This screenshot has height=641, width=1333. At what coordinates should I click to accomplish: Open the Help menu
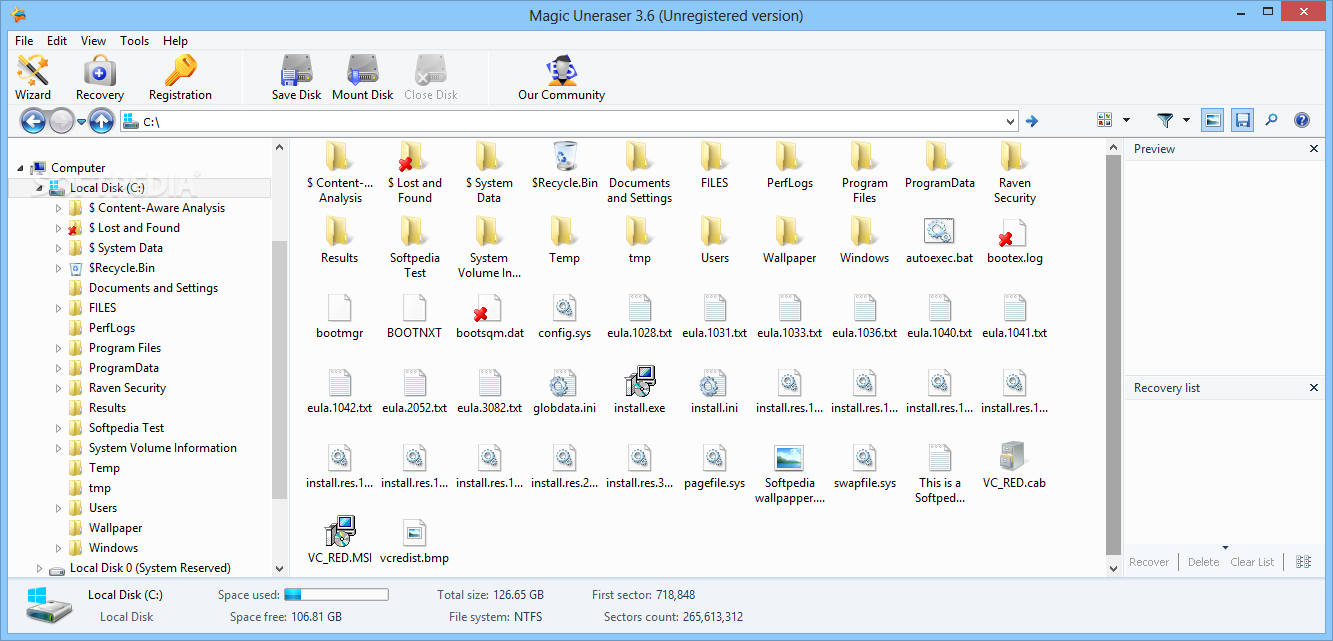(x=175, y=41)
